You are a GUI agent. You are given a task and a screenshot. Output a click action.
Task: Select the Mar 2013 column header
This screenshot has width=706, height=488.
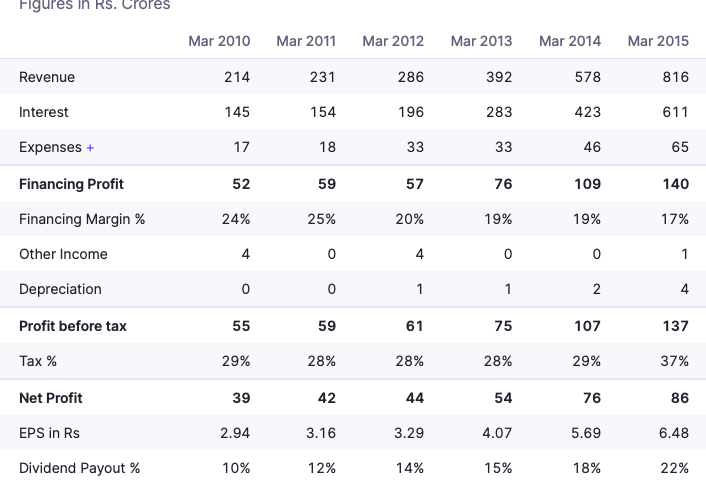[481, 41]
